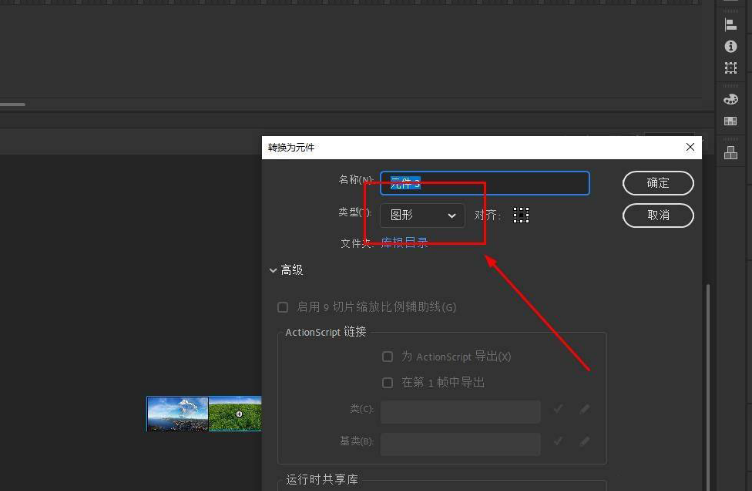Cancel with the 取消 button

click(x=658, y=215)
